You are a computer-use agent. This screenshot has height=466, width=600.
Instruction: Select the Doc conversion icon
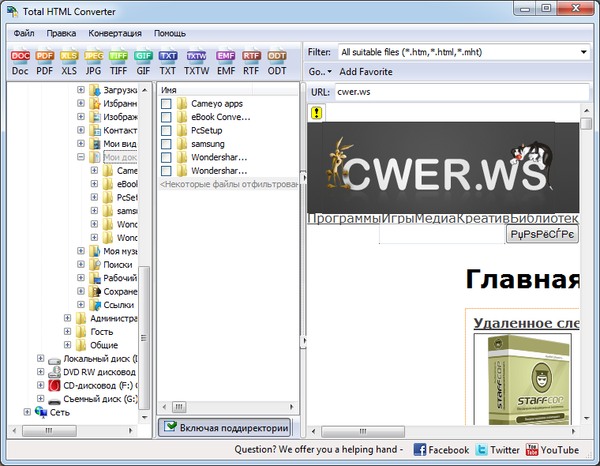click(x=20, y=61)
